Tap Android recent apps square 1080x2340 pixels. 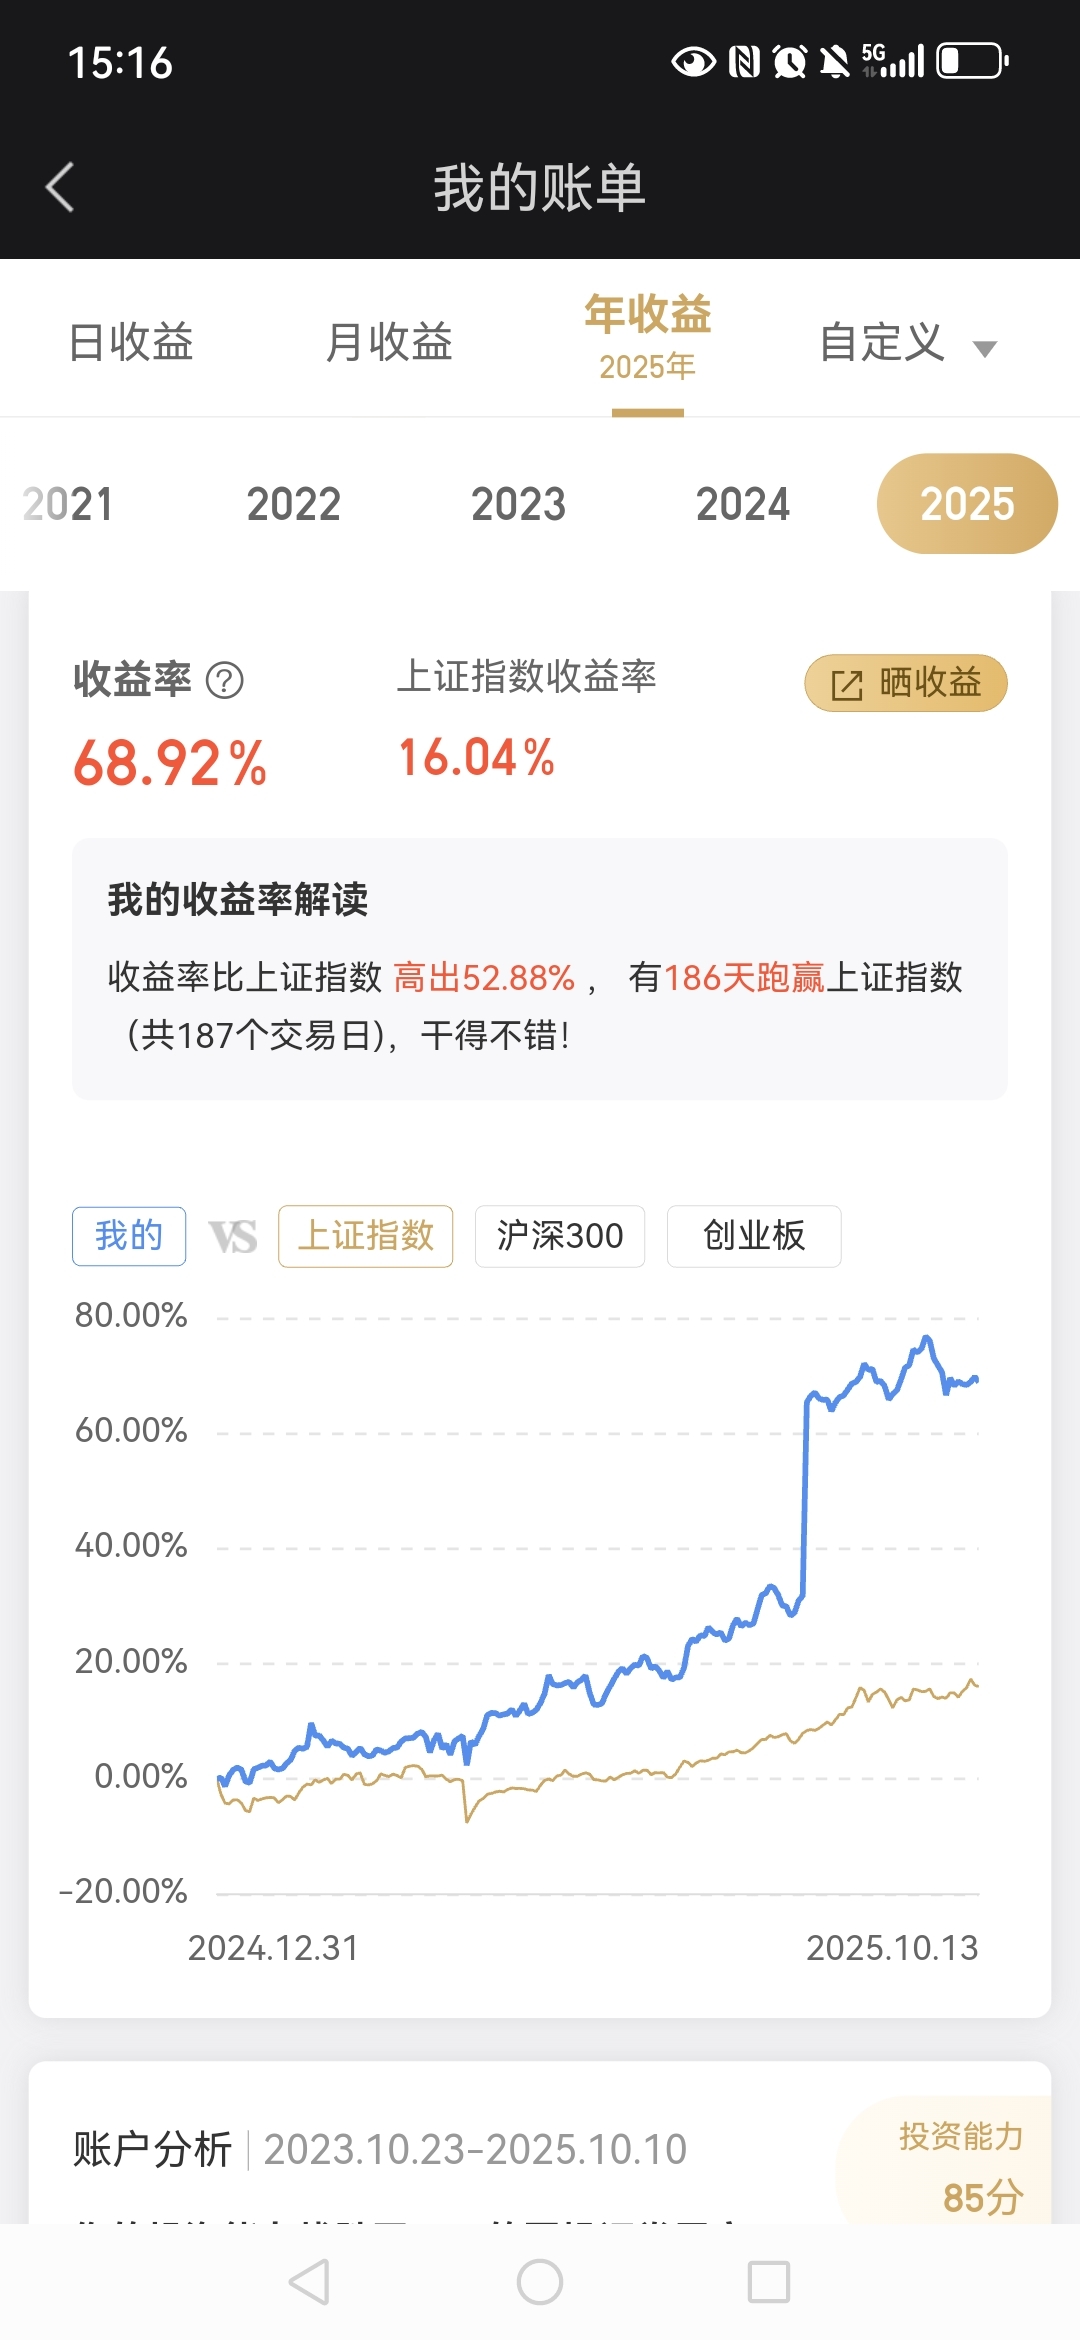[769, 2282]
